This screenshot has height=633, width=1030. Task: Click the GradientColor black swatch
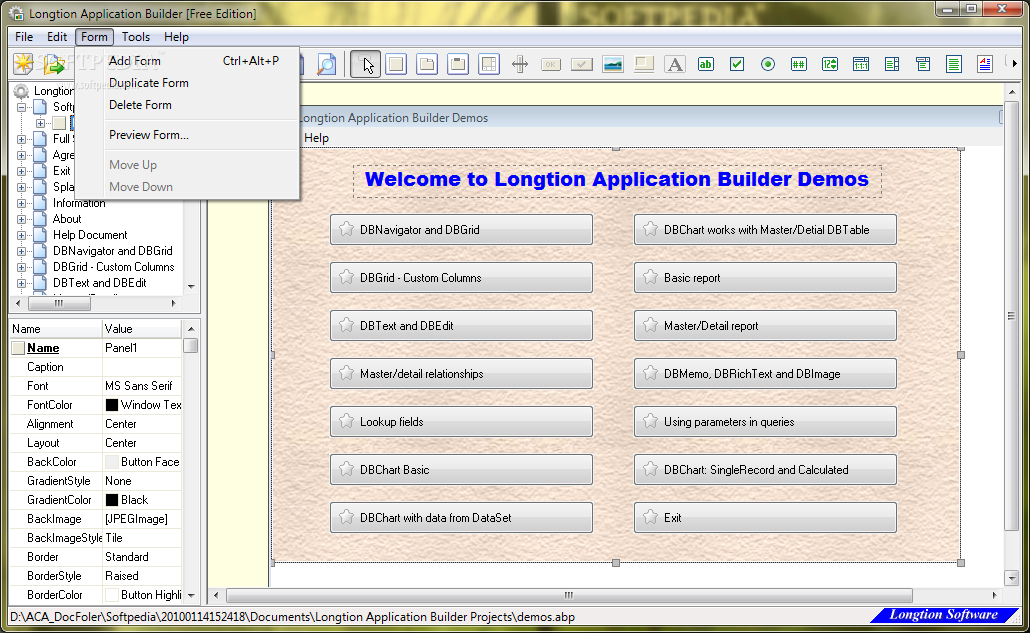click(112, 500)
